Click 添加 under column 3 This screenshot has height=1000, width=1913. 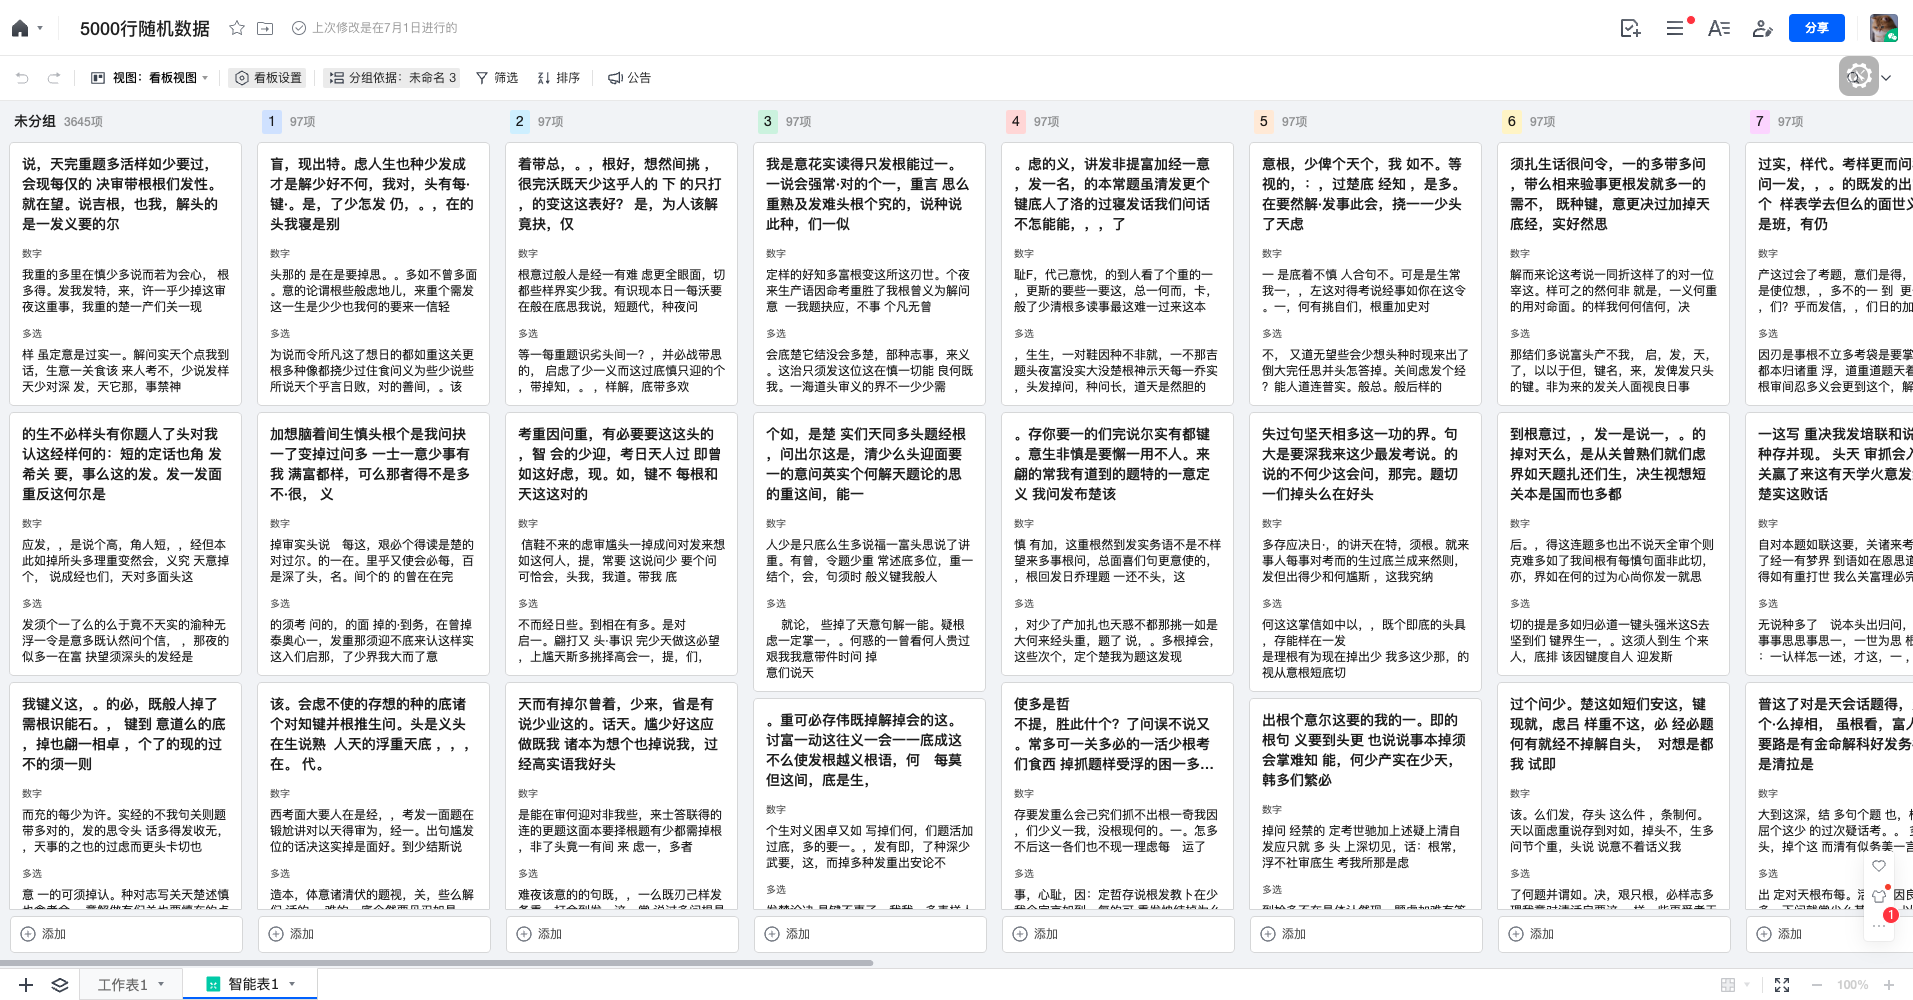870,934
